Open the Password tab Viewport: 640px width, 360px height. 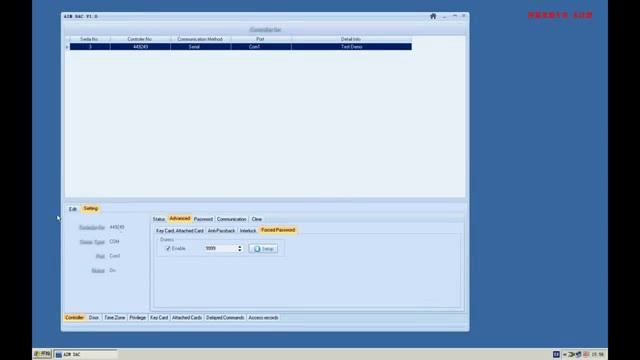point(203,219)
